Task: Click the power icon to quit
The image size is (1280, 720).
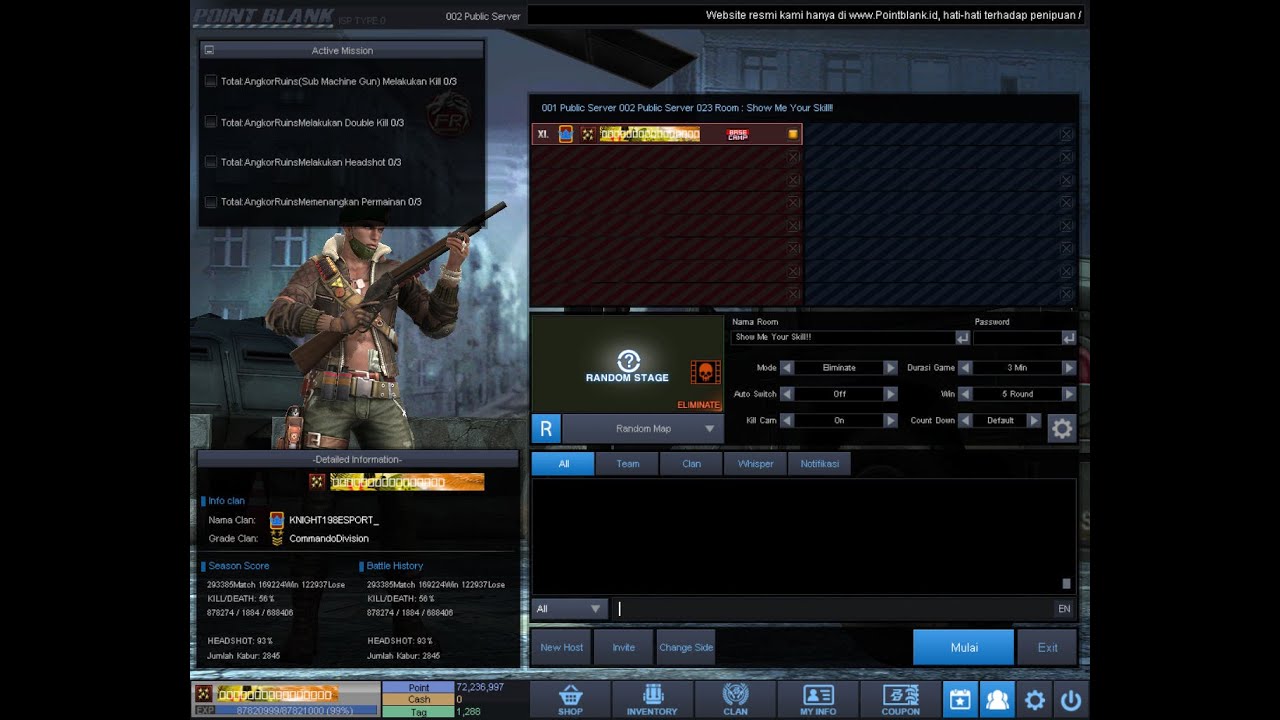Action: click(1071, 700)
